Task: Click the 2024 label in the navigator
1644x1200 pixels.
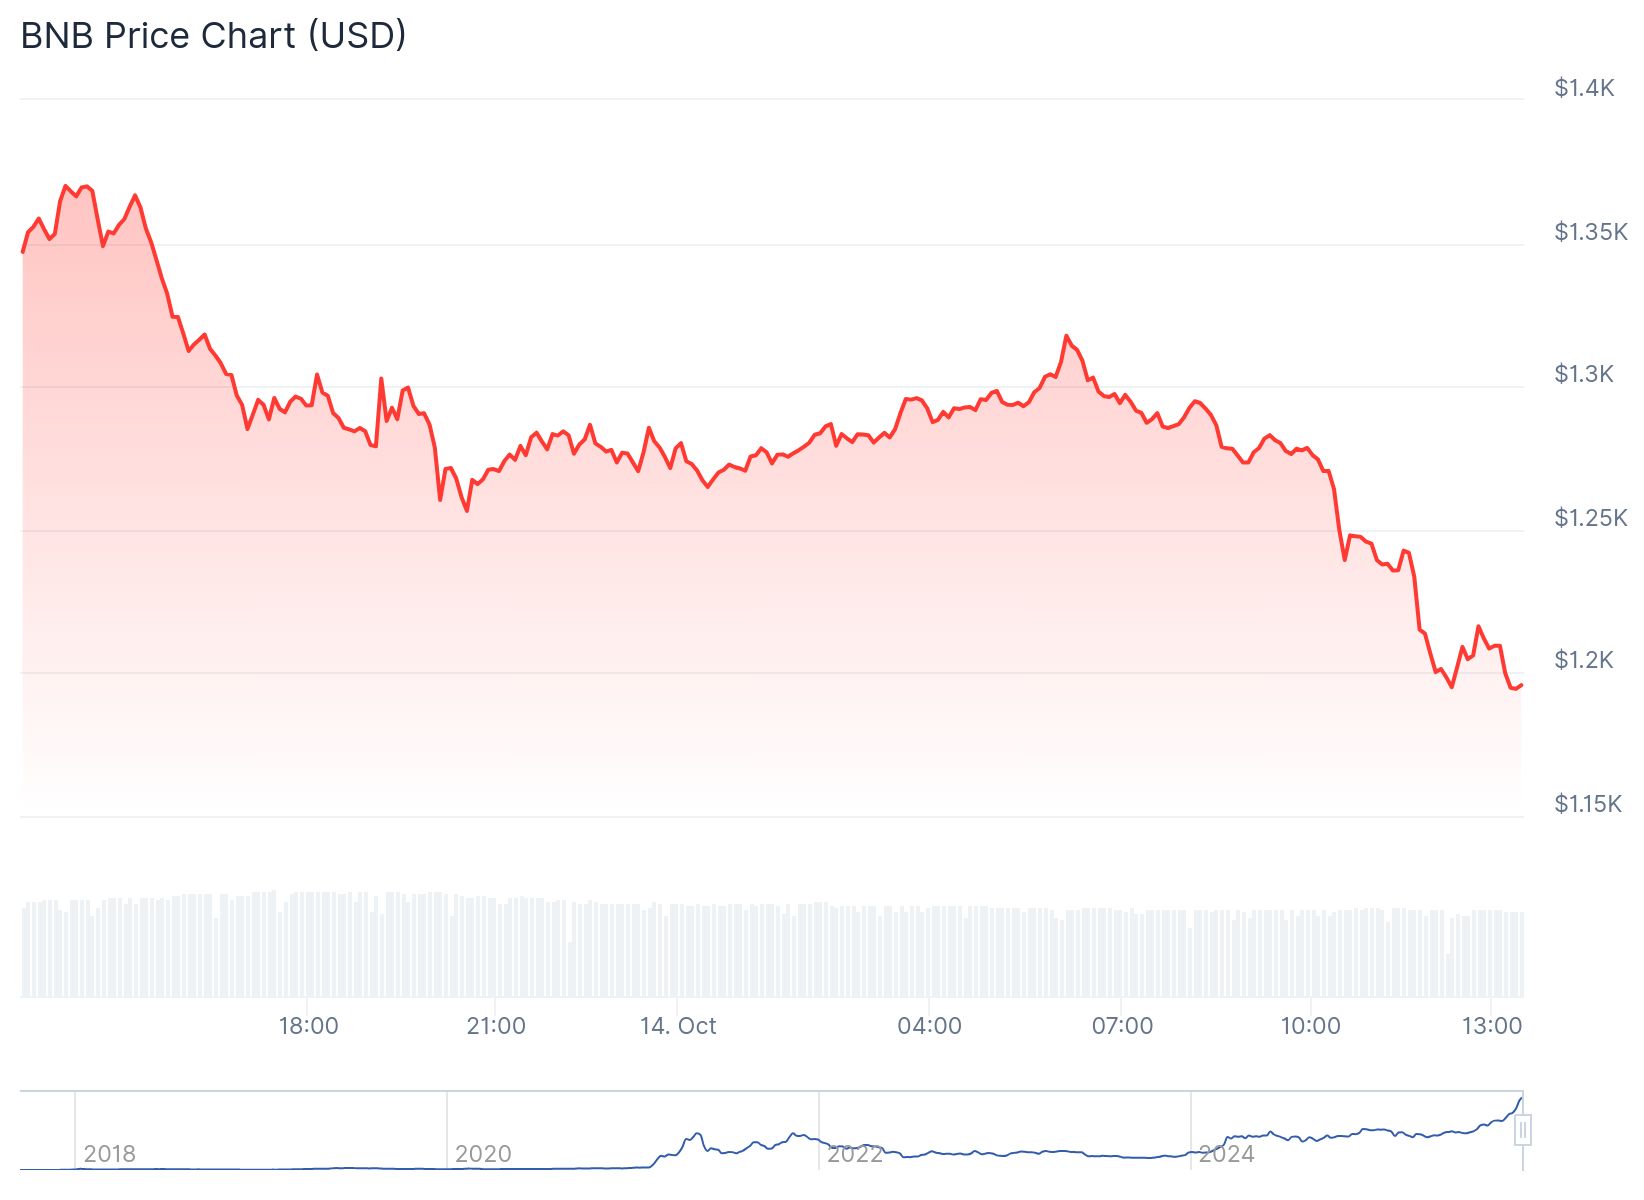Action: 1226,1154
